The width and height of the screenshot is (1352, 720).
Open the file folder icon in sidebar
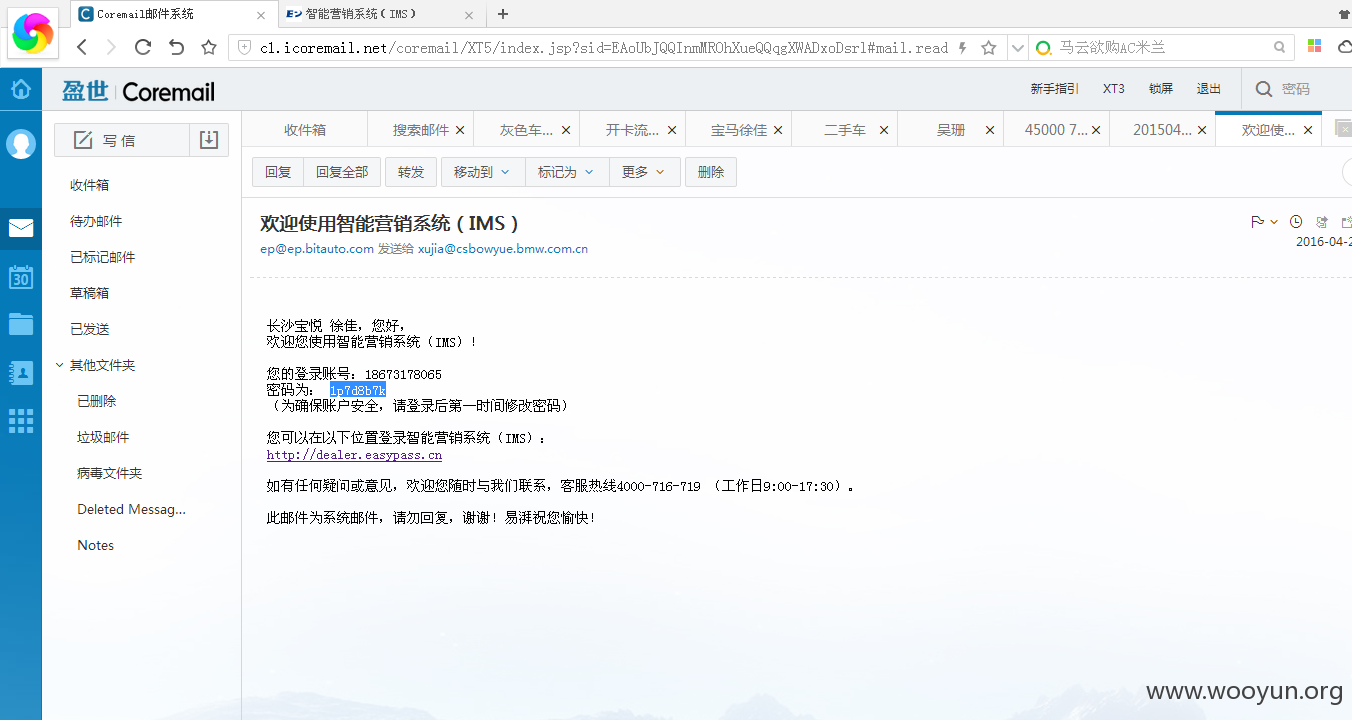click(21, 324)
